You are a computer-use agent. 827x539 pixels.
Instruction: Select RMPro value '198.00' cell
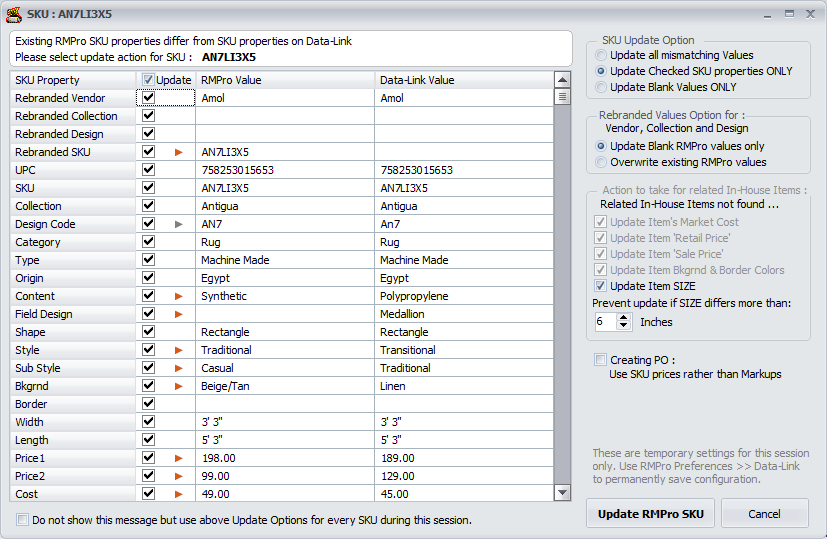285,458
